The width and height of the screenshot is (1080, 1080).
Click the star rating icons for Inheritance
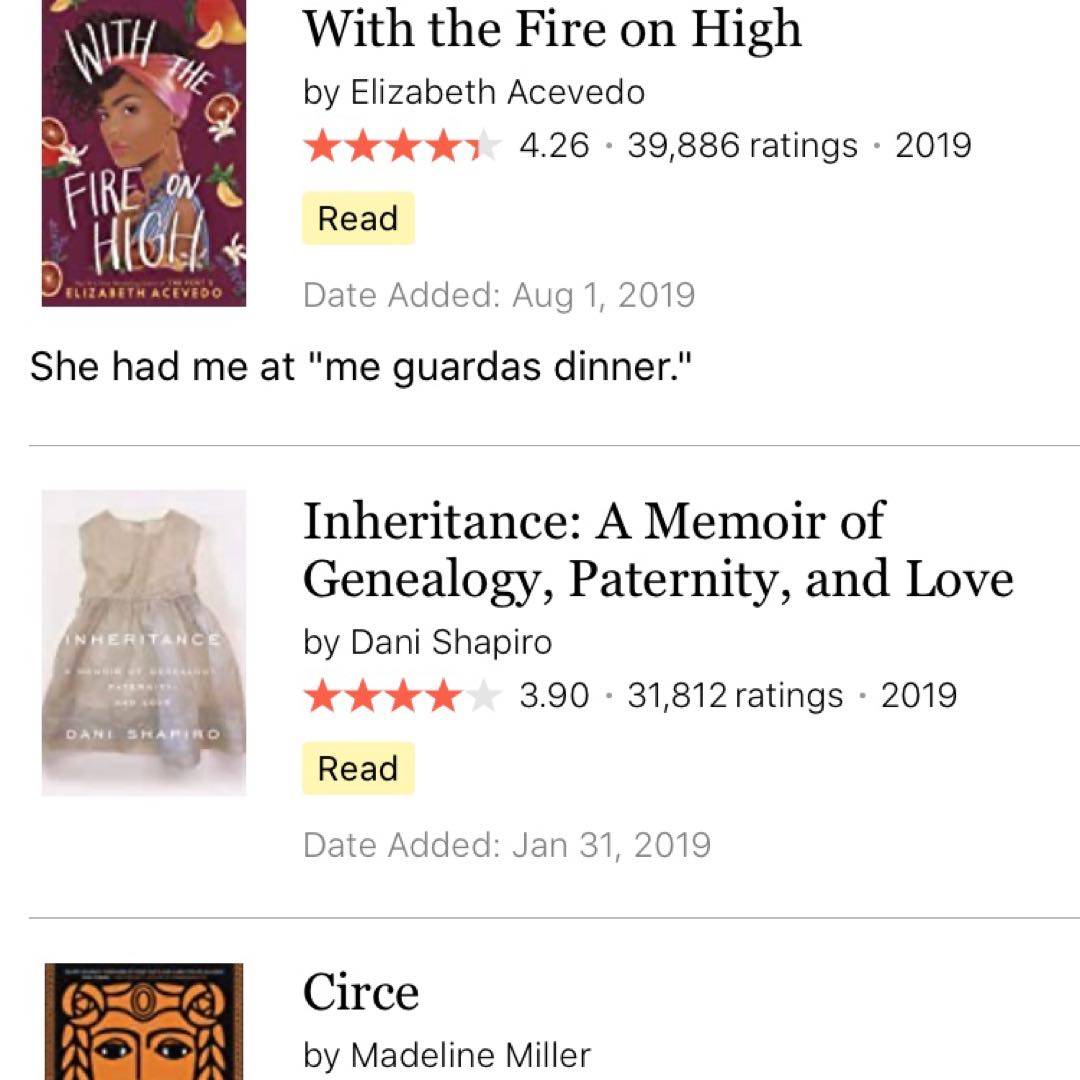point(401,696)
